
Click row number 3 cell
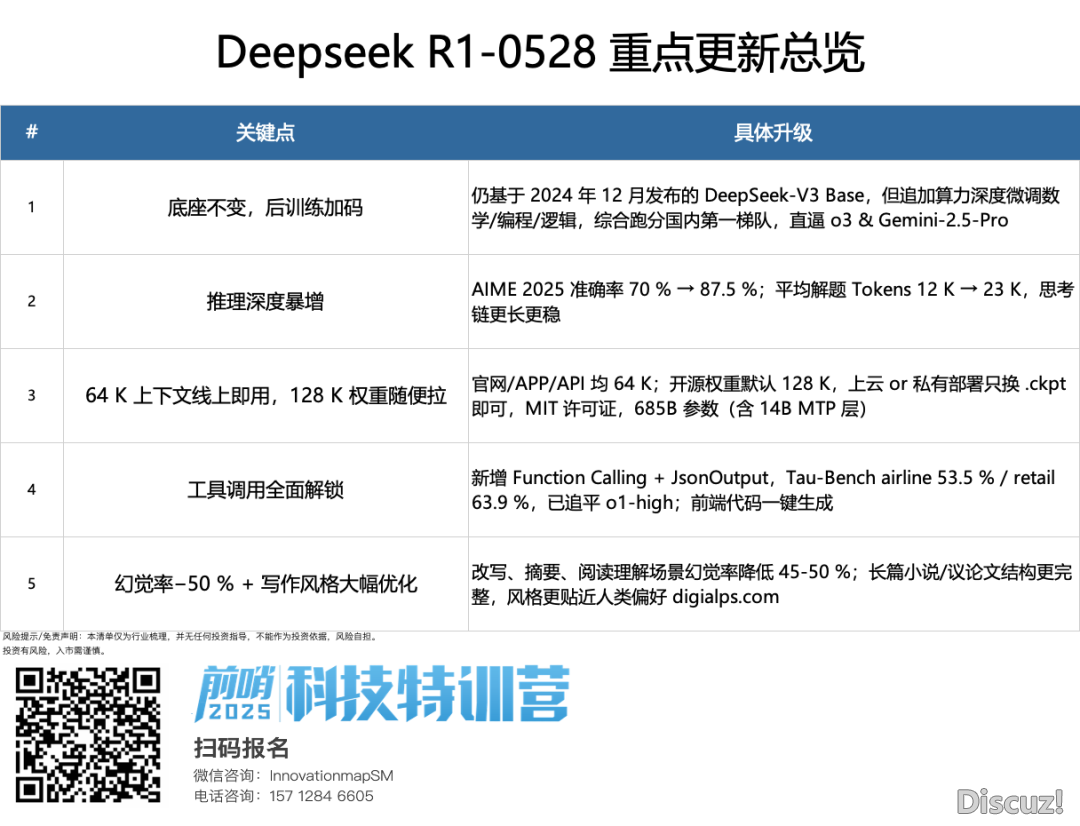pos(32,395)
